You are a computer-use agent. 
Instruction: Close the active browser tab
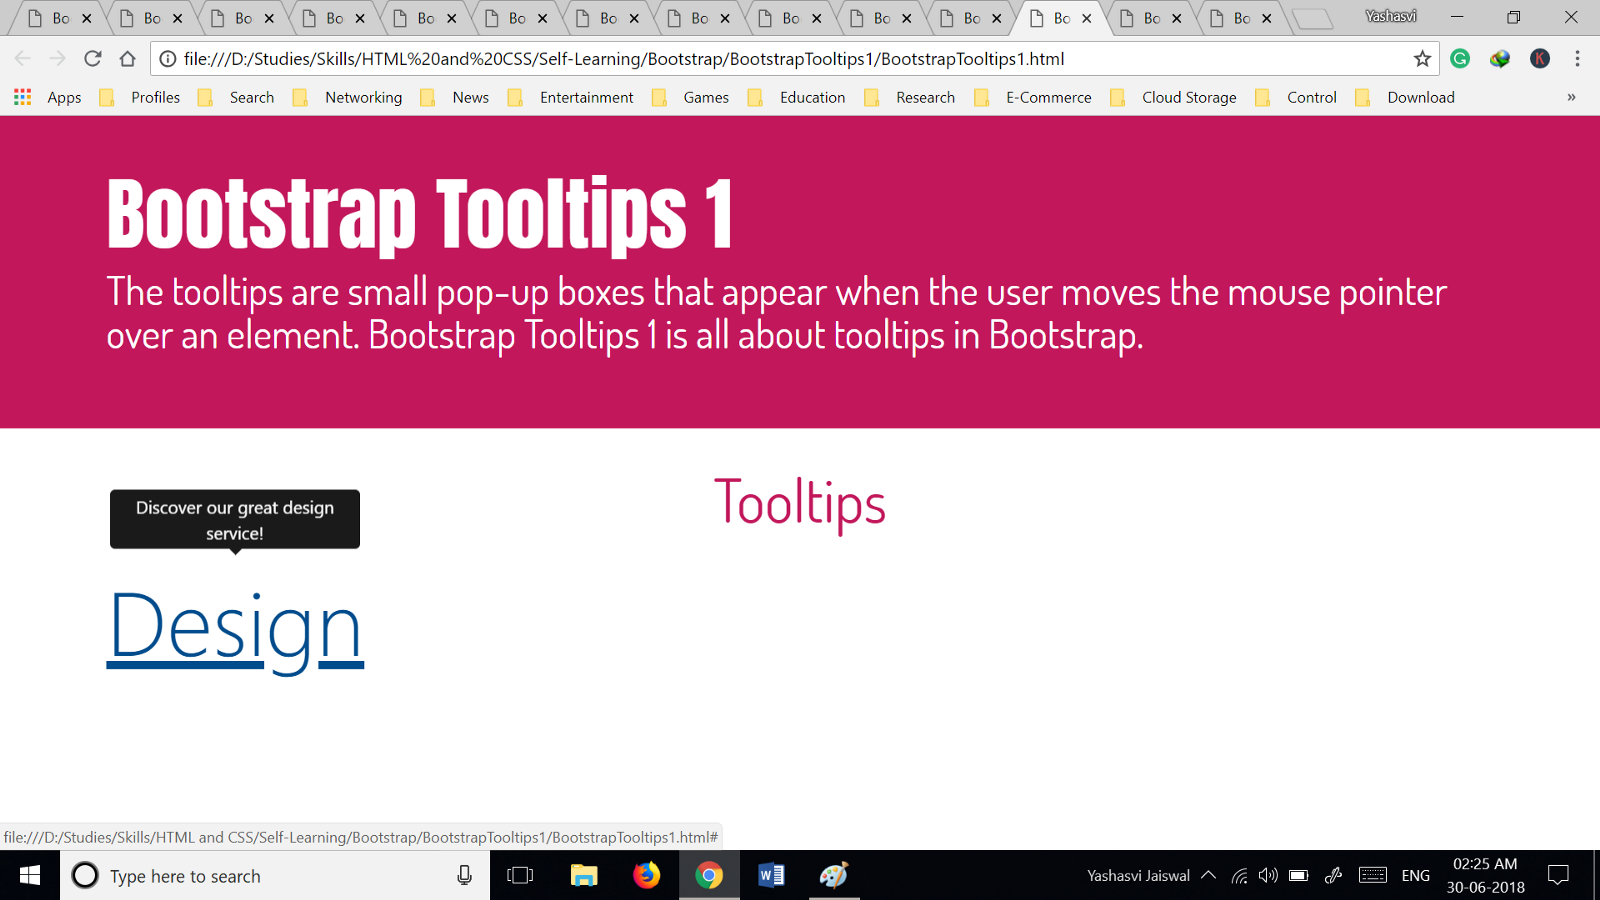[1087, 18]
